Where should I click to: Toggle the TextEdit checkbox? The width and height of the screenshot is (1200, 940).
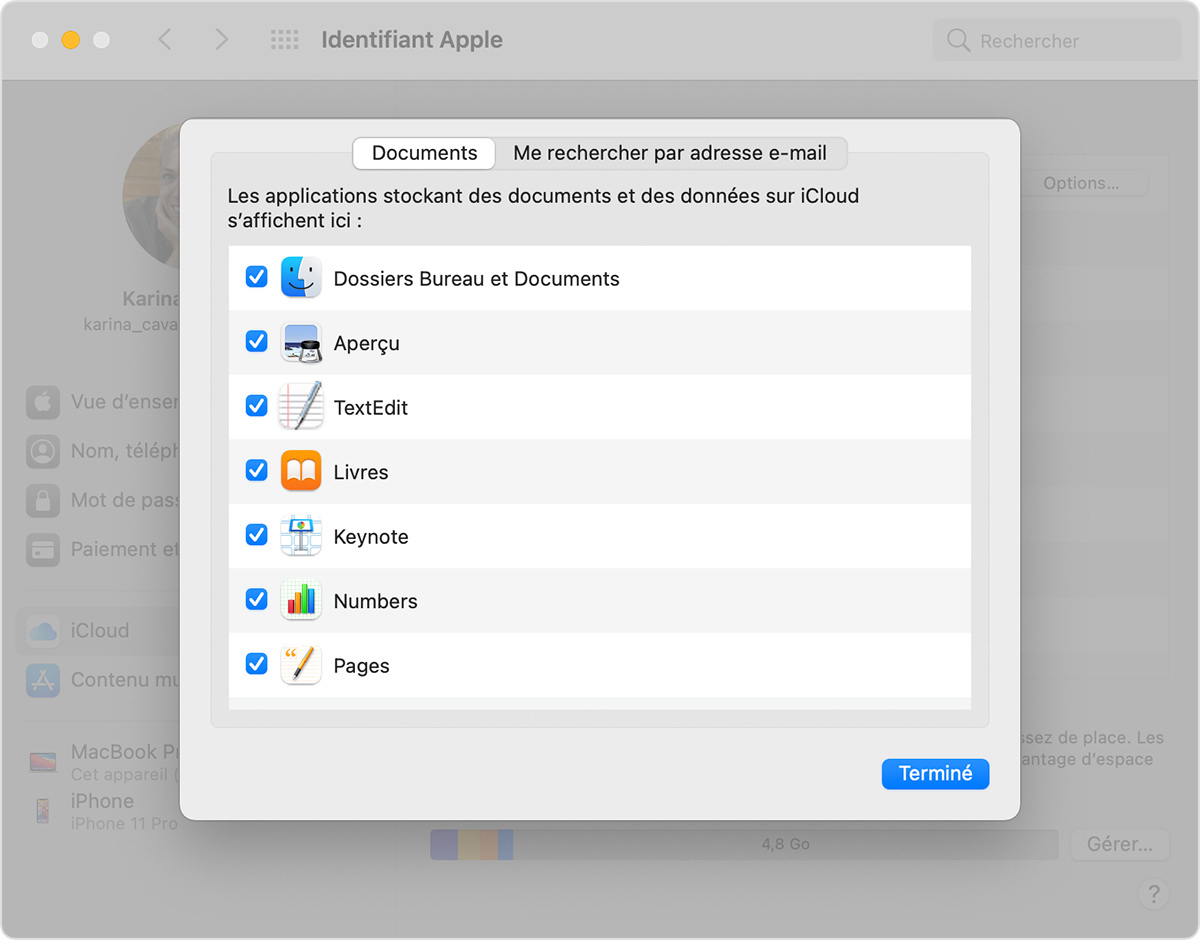[x=257, y=406]
